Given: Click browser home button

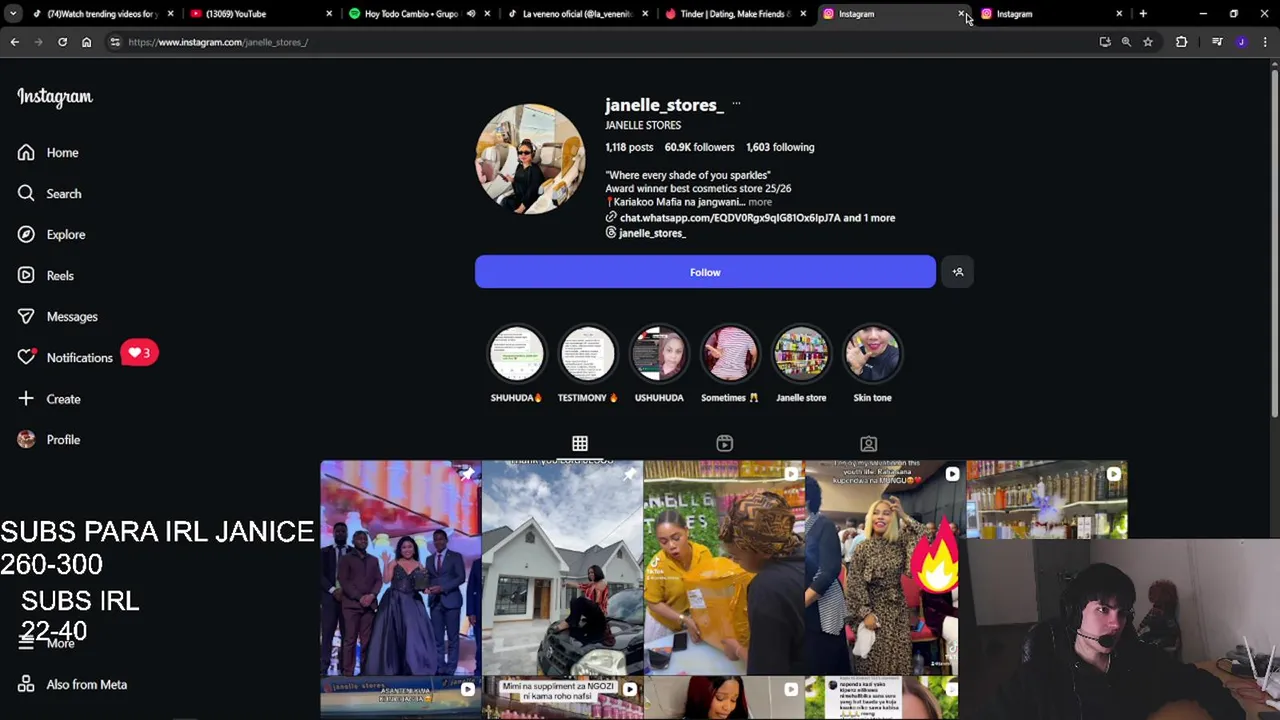Looking at the screenshot, I should (86, 42).
